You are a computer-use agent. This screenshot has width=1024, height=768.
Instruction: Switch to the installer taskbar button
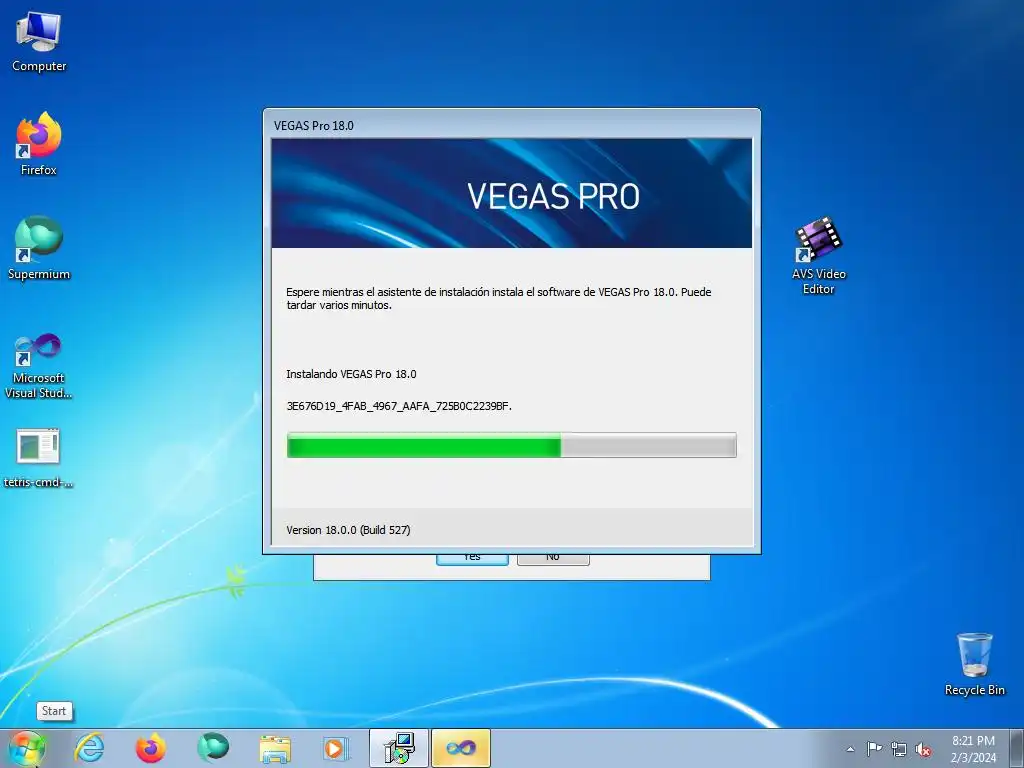(x=398, y=748)
